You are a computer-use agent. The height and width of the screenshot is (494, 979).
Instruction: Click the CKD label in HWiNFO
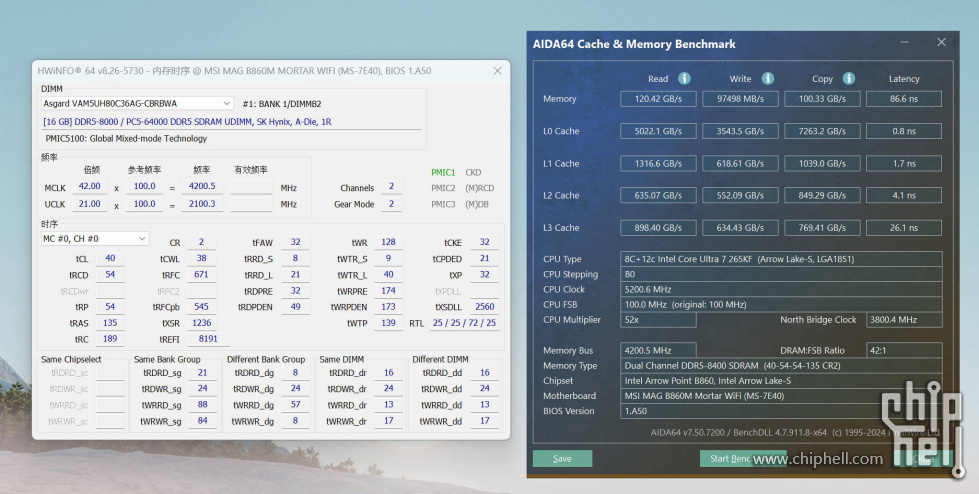coord(473,172)
